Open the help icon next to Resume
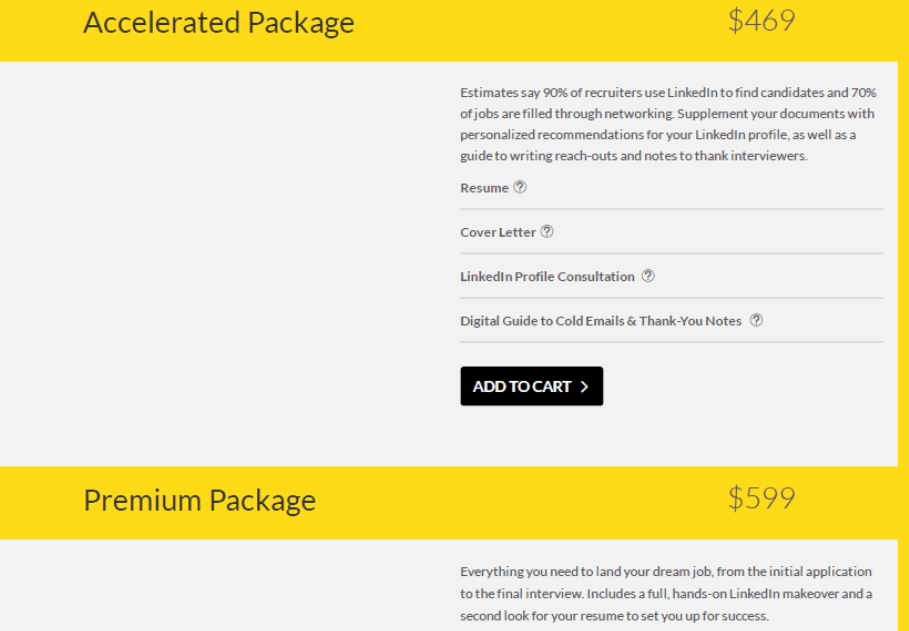 click(x=520, y=187)
